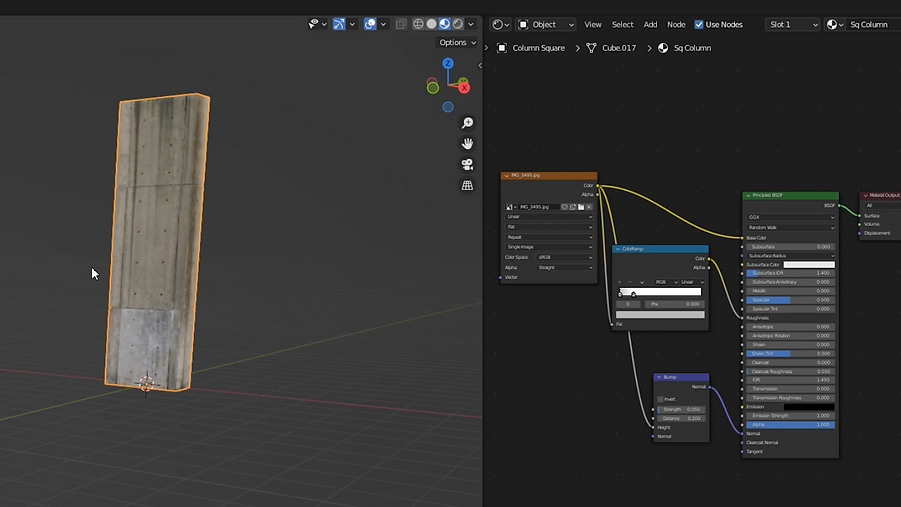
Task: Open the Slot 1 dropdown
Action: [793, 25]
